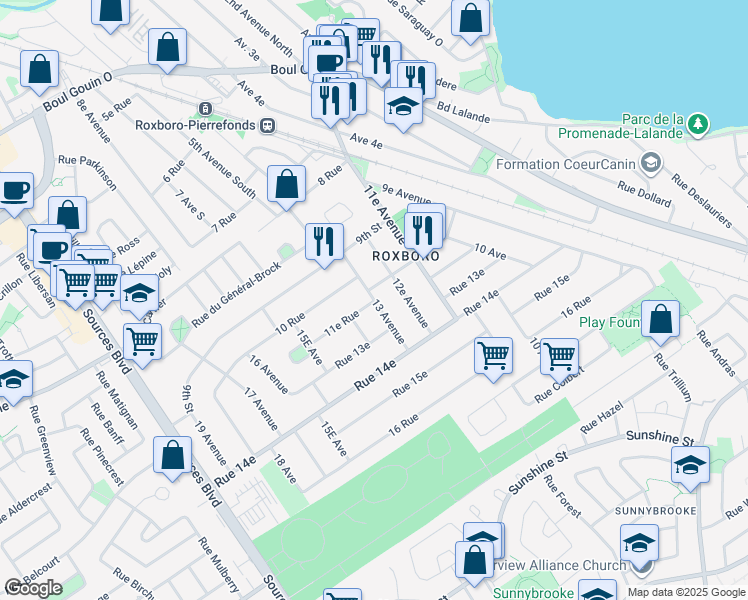Select the Play Fountain park label
The width and height of the screenshot is (748, 600).
(610, 323)
